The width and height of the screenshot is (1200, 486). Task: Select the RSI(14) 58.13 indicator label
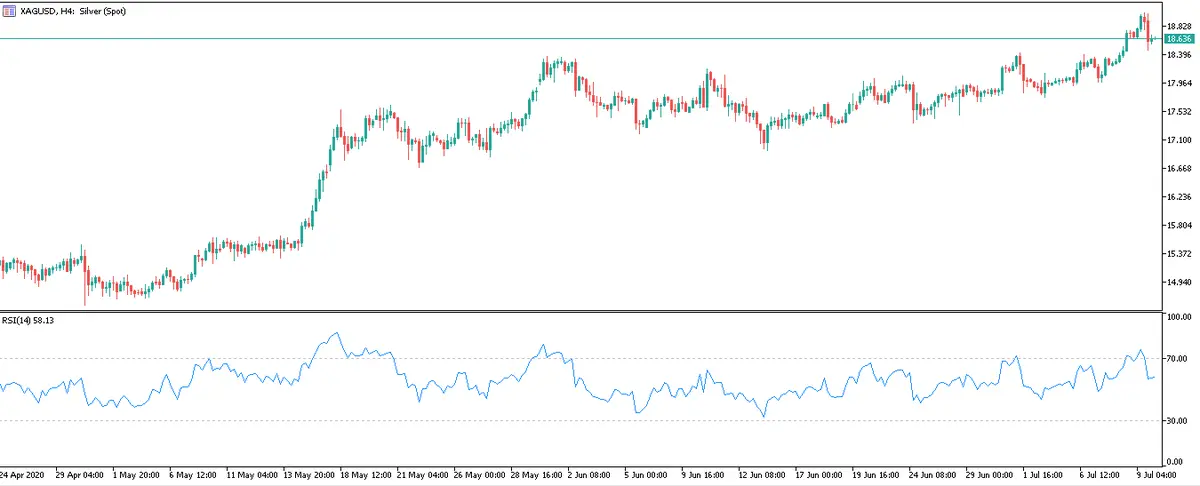click(27, 320)
